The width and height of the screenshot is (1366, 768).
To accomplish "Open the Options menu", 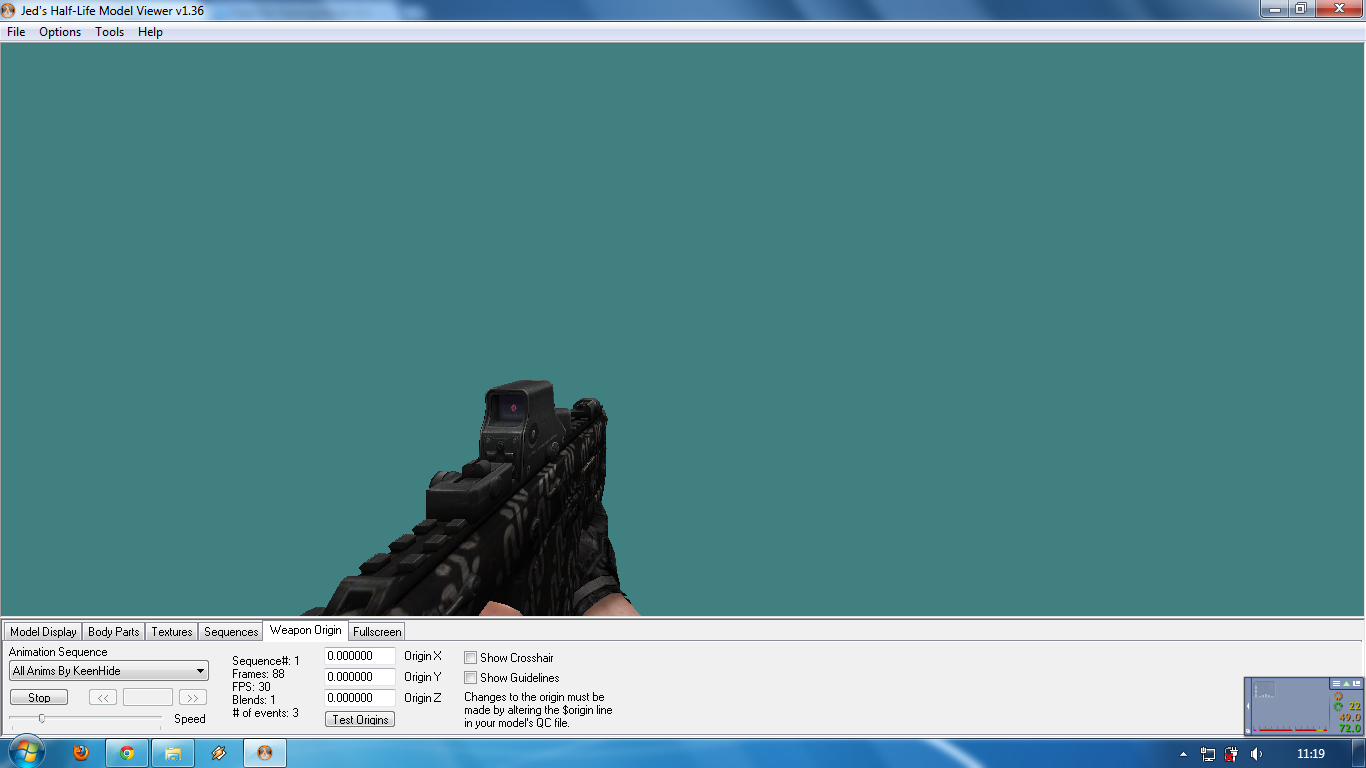I will [x=60, y=32].
